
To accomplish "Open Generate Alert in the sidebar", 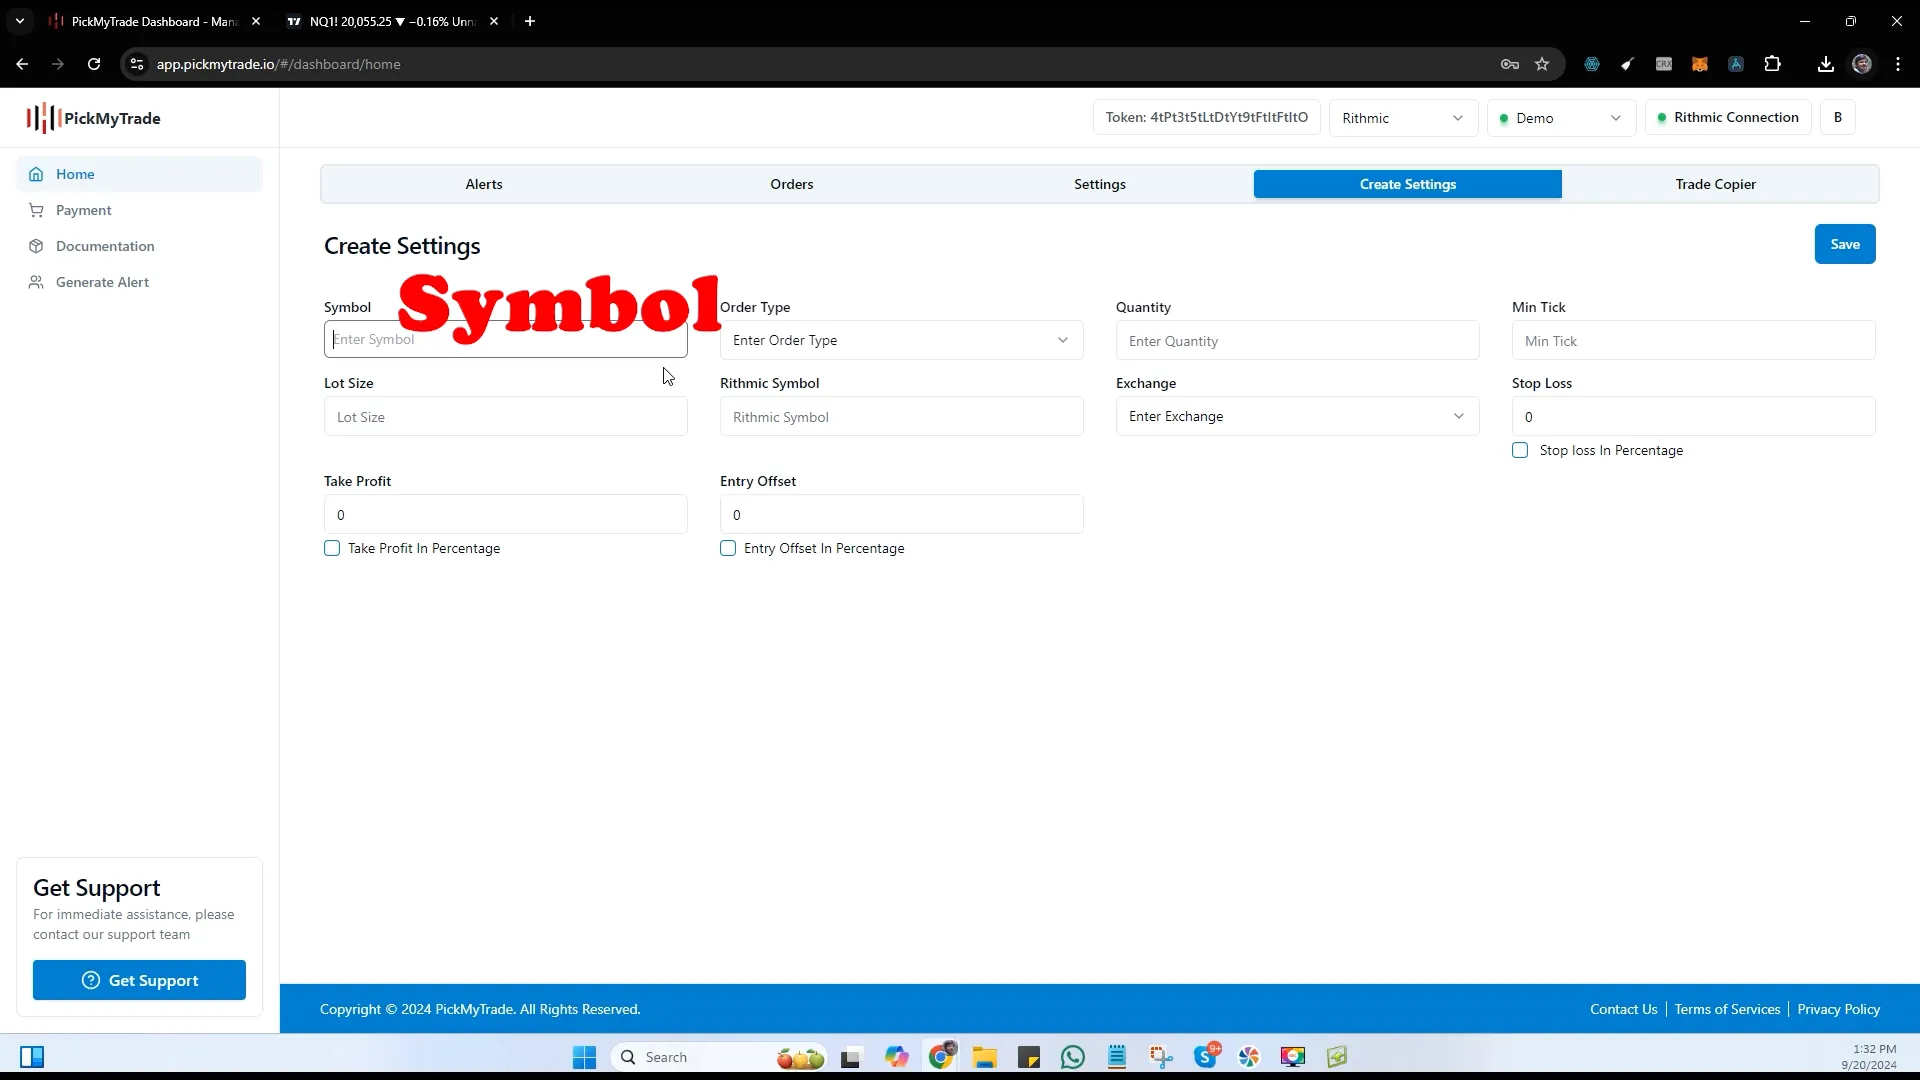I will click(139, 282).
